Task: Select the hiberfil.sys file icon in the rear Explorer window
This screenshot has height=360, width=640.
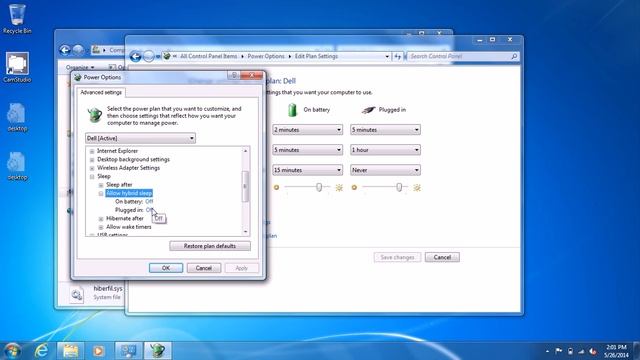Action: point(77,295)
